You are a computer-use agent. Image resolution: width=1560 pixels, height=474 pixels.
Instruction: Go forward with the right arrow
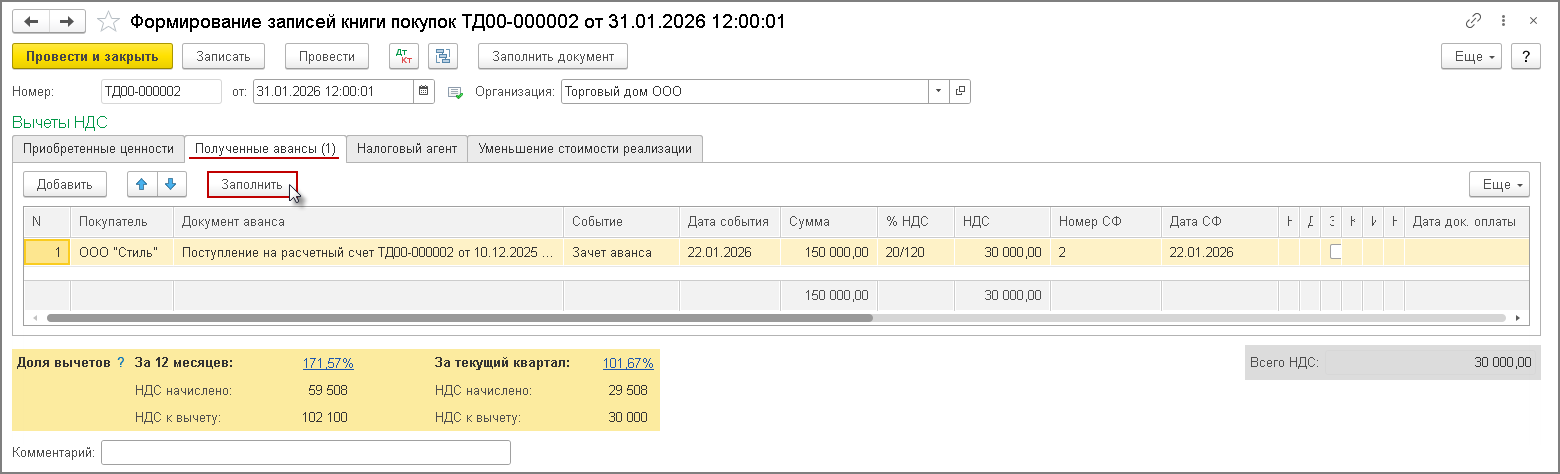pos(66,20)
